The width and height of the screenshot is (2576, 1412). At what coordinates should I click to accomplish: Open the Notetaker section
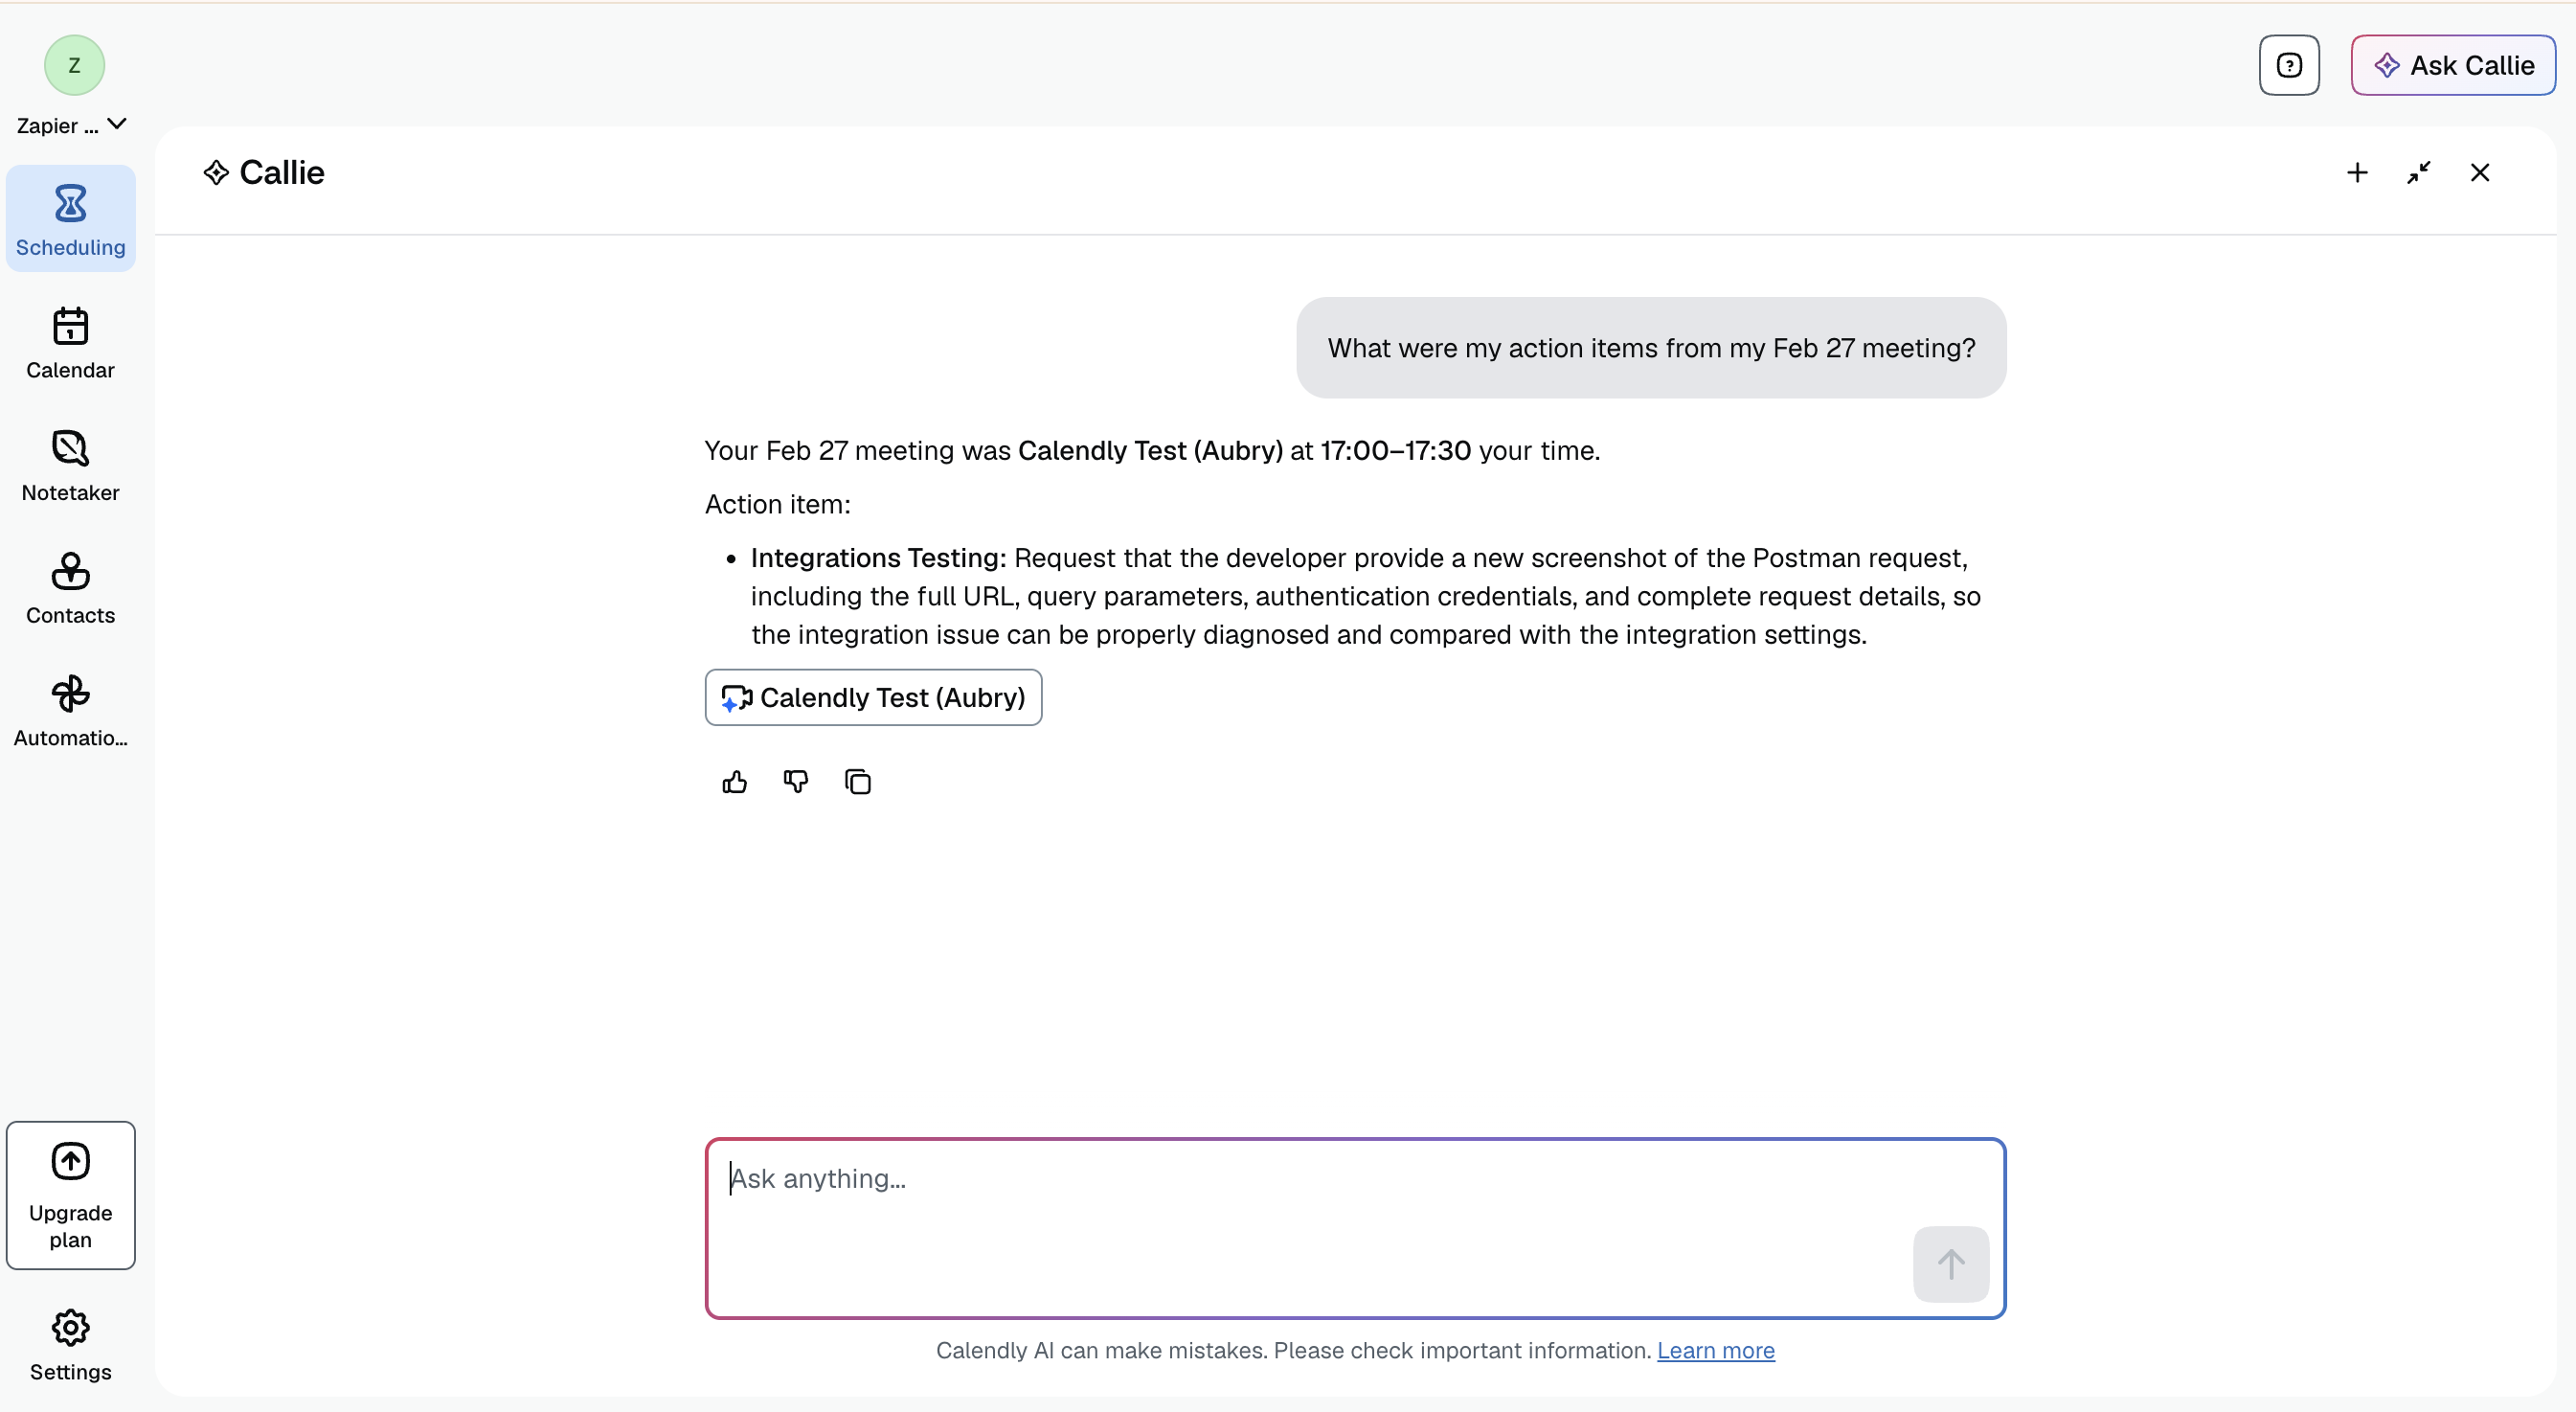click(70, 466)
